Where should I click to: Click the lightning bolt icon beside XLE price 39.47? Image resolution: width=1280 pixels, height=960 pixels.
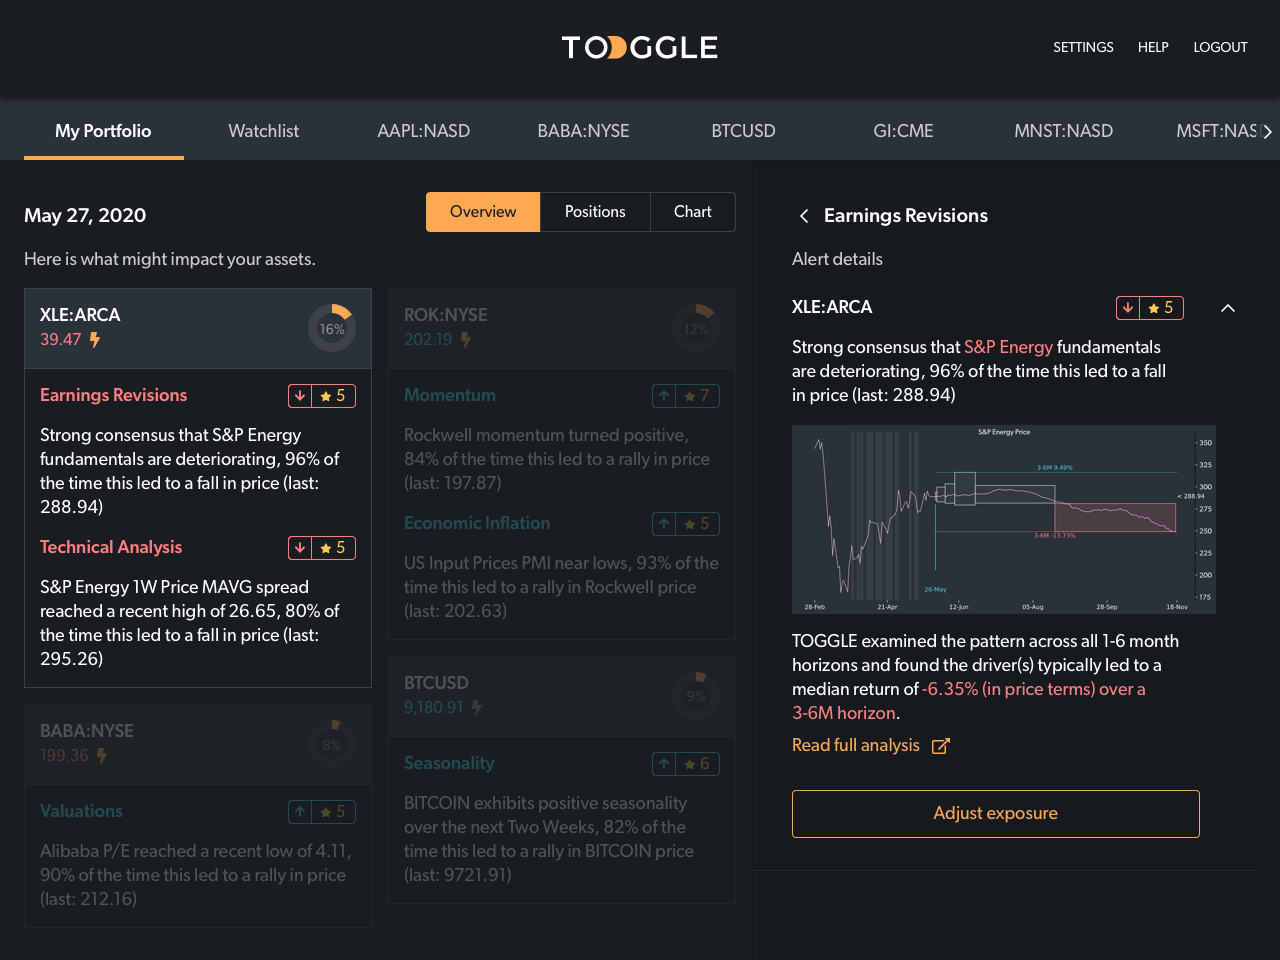coord(95,340)
